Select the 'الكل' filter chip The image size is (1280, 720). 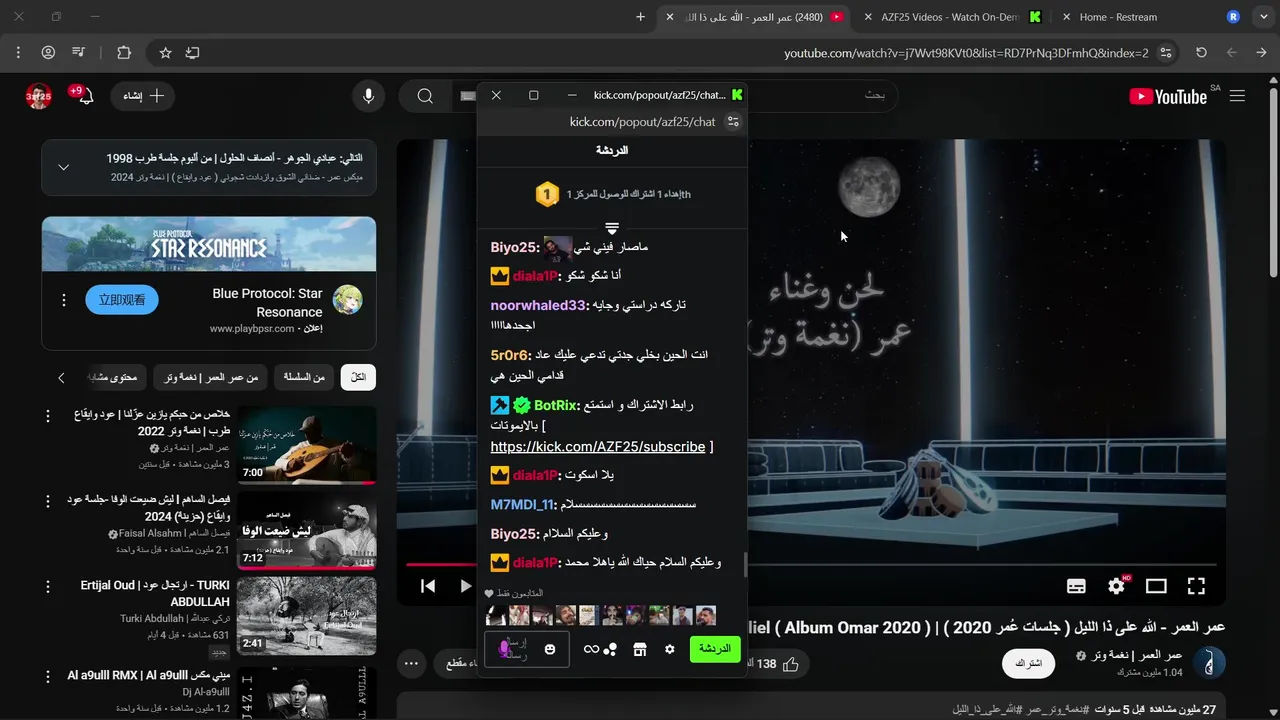[x=358, y=377]
